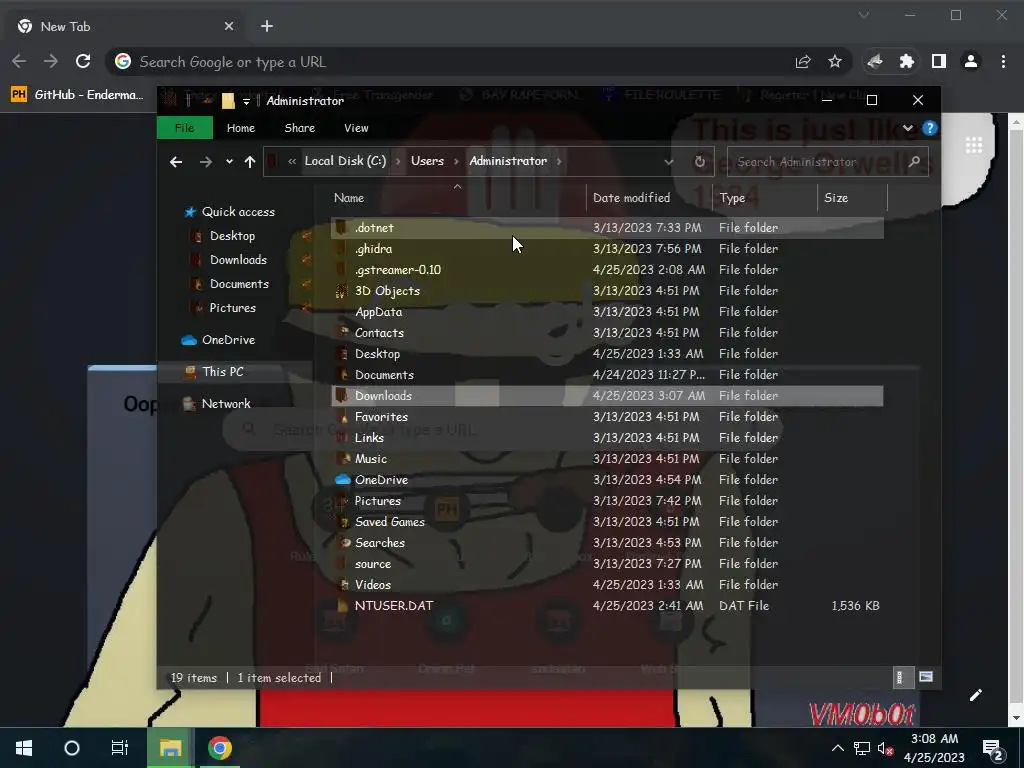
Task: Select the AppData folder
Action: [607, 312]
